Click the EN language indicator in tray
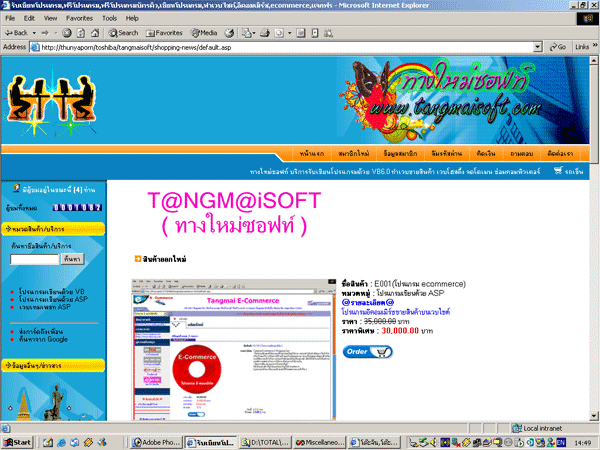 click(x=561, y=443)
